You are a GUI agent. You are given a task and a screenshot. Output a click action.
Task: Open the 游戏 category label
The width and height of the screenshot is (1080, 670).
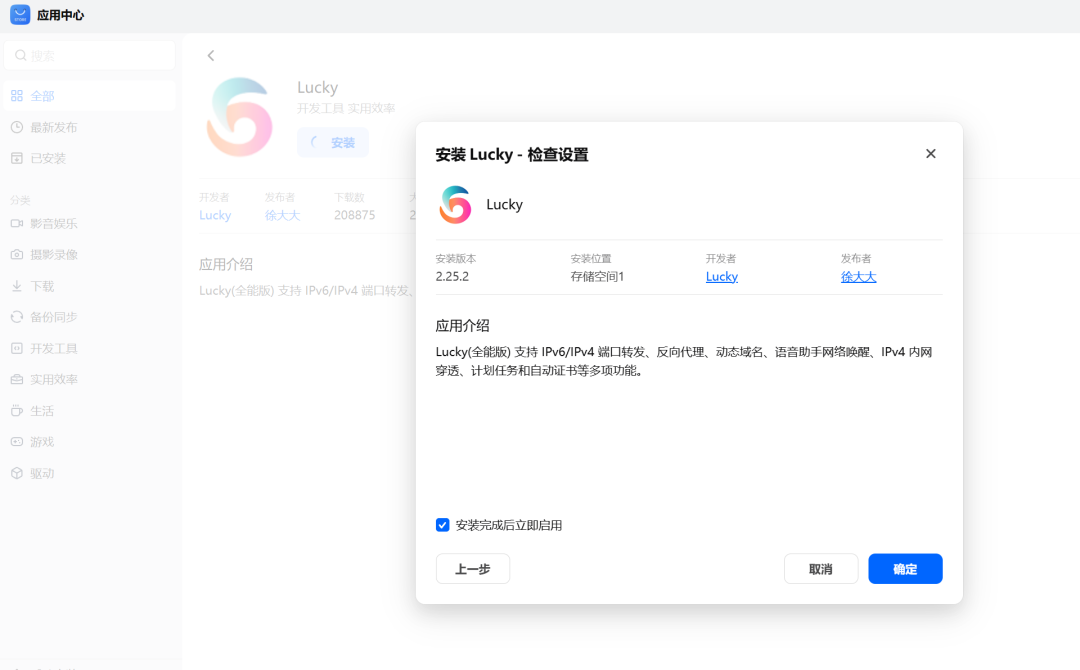[x=42, y=442]
